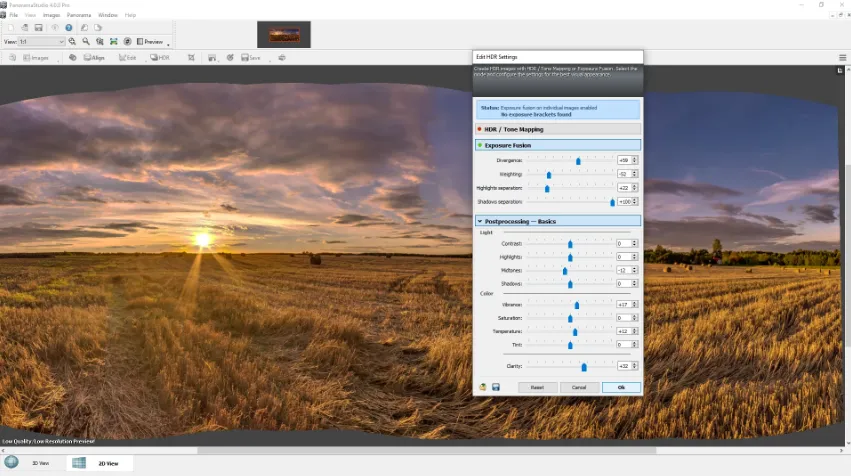Load HDR settings preset icon
Screen dimensions: 851x476
point(482,387)
